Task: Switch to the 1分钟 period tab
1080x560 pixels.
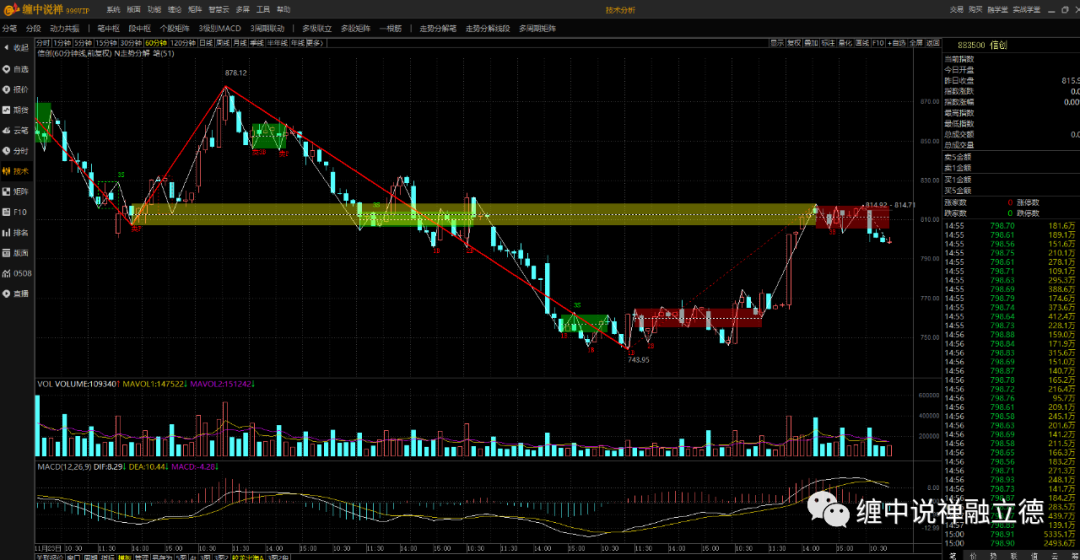Action: (62, 43)
